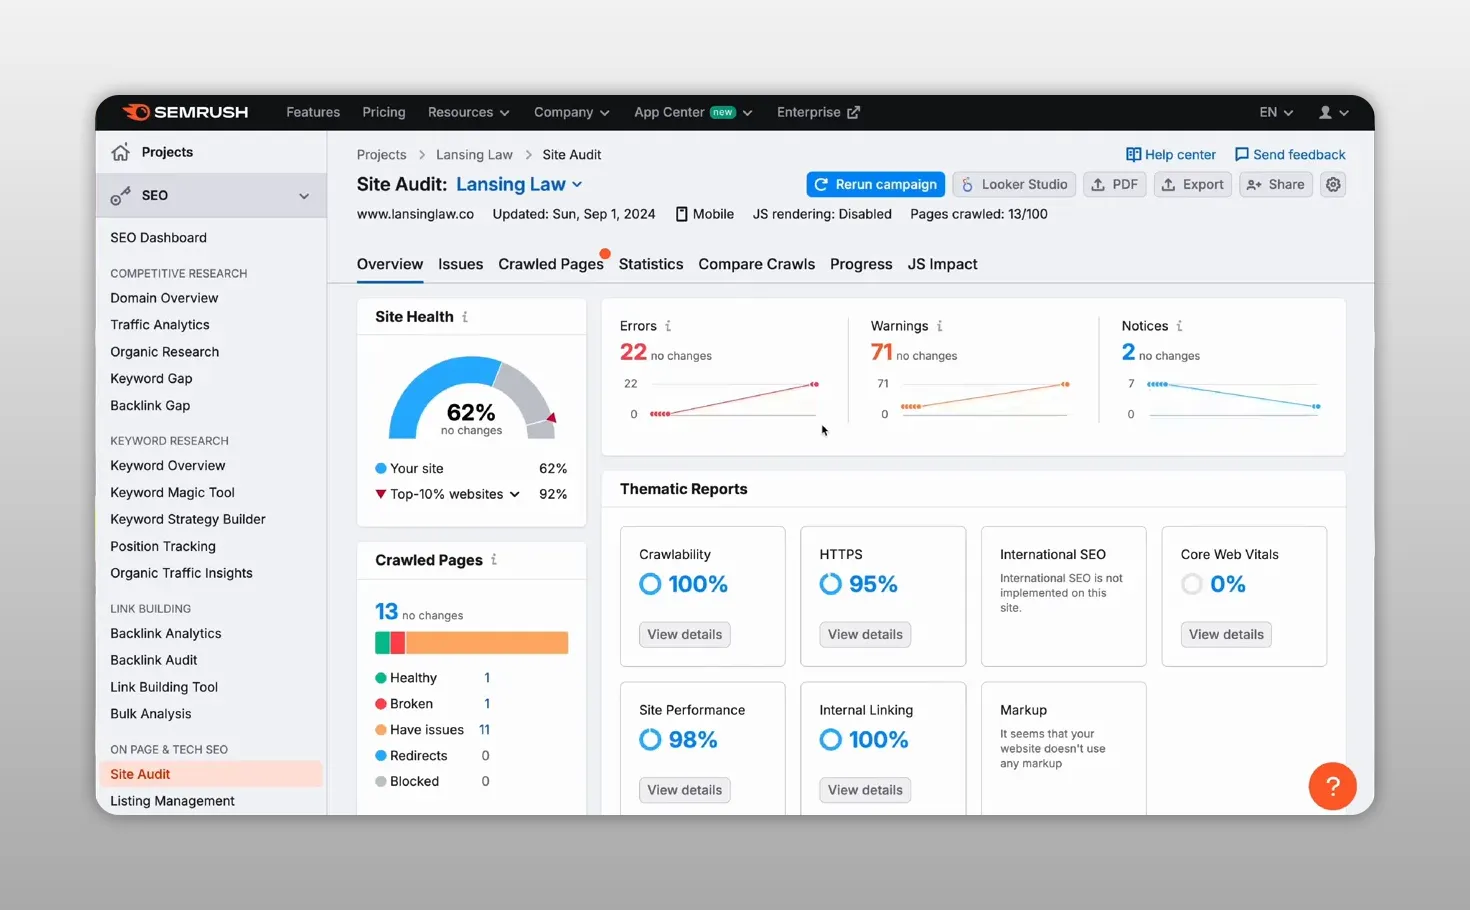Switch to the Overview tab
The image size is (1470, 910).
tap(390, 264)
